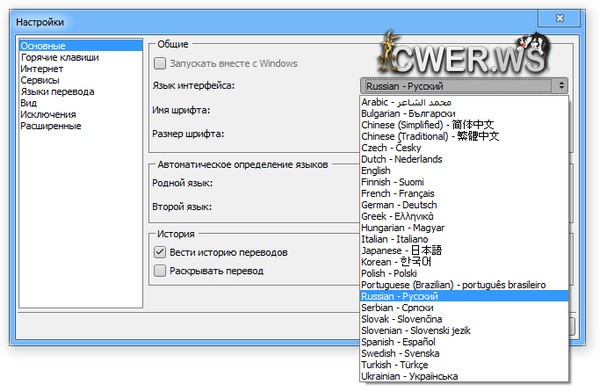Select Swedish - Svenska option
The width and height of the screenshot is (600, 392).
pyautogui.click(x=464, y=353)
